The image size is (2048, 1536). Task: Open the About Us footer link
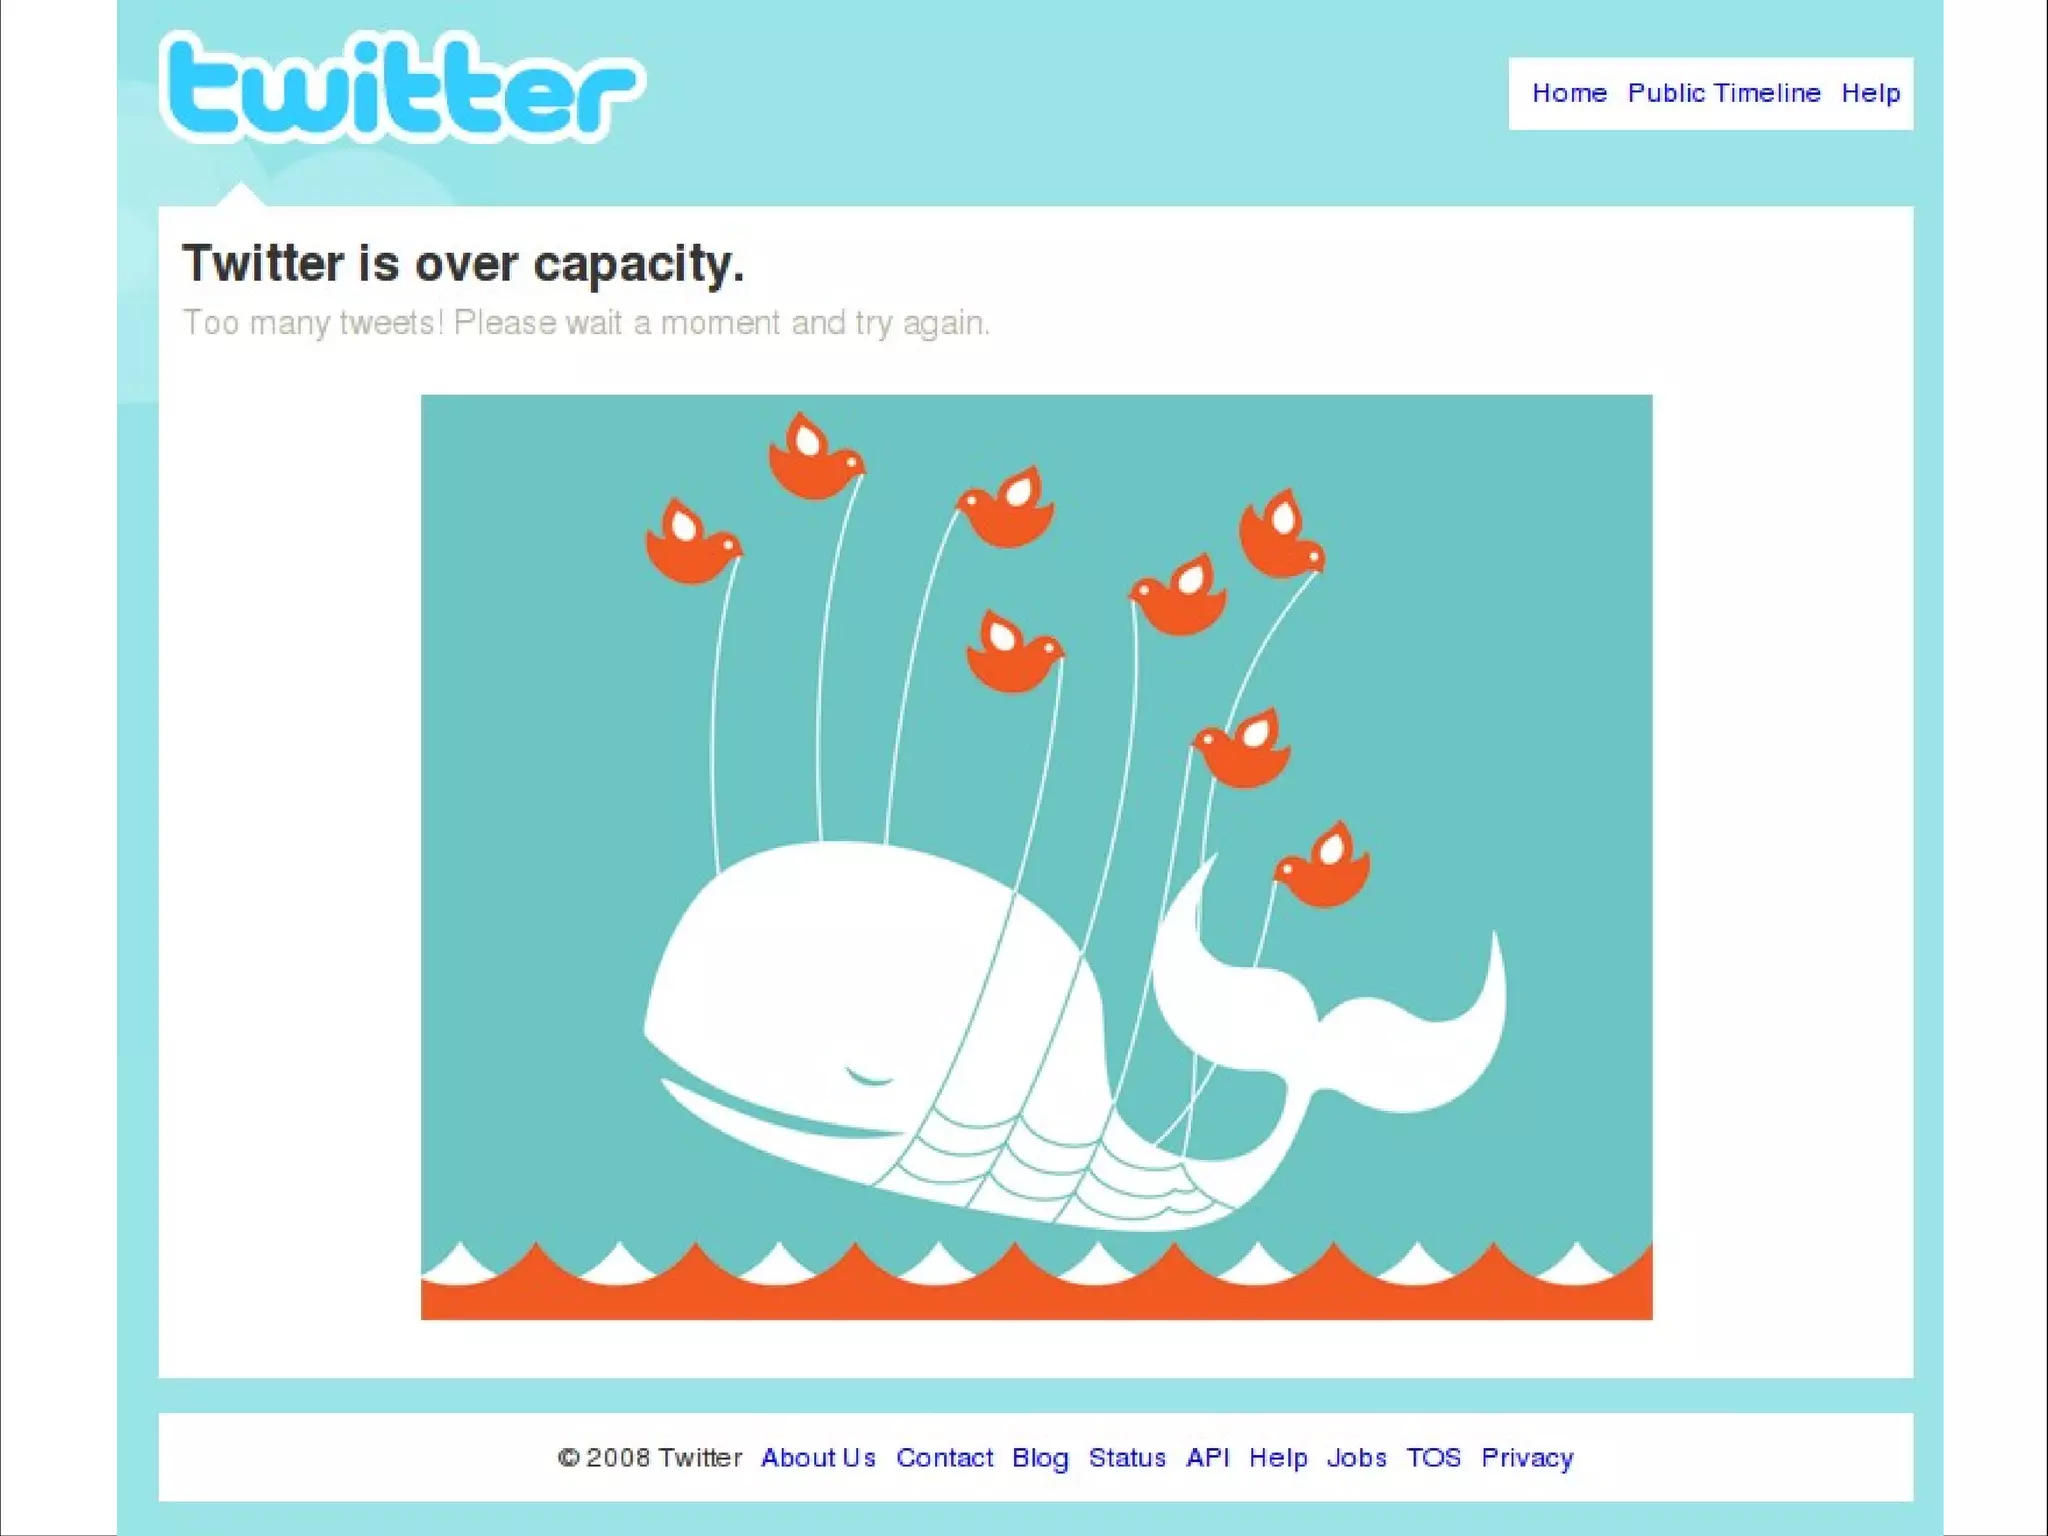click(x=818, y=1457)
